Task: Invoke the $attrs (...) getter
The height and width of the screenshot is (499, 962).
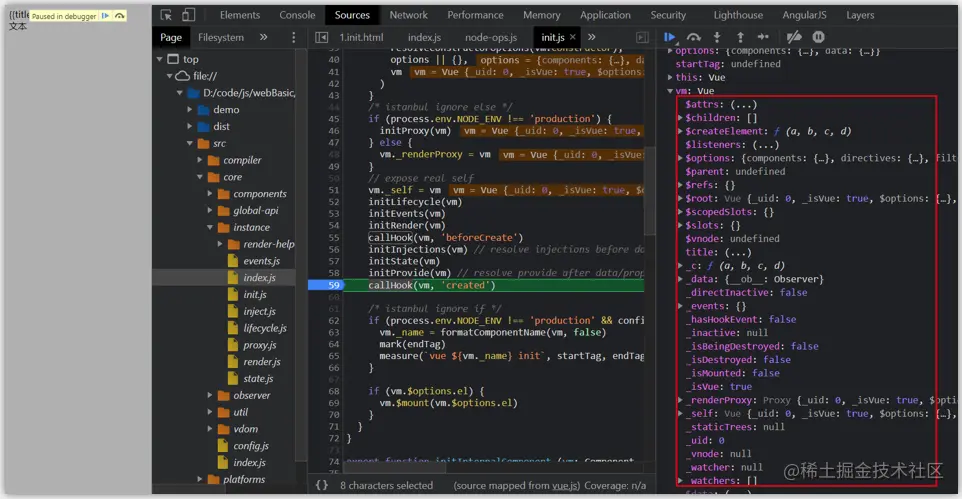Action: 744,104
